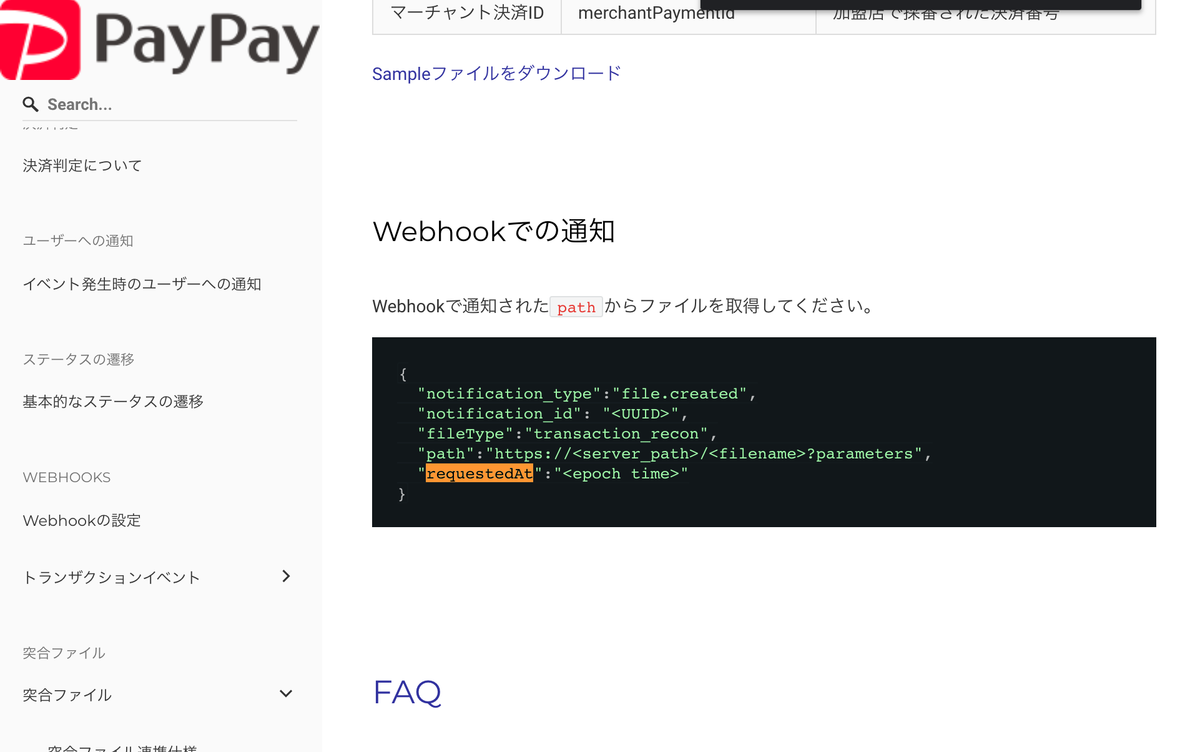This screenshot has height=752, width=1200.
Task: Click the FAQ heading link
Action: coord(406,692)
